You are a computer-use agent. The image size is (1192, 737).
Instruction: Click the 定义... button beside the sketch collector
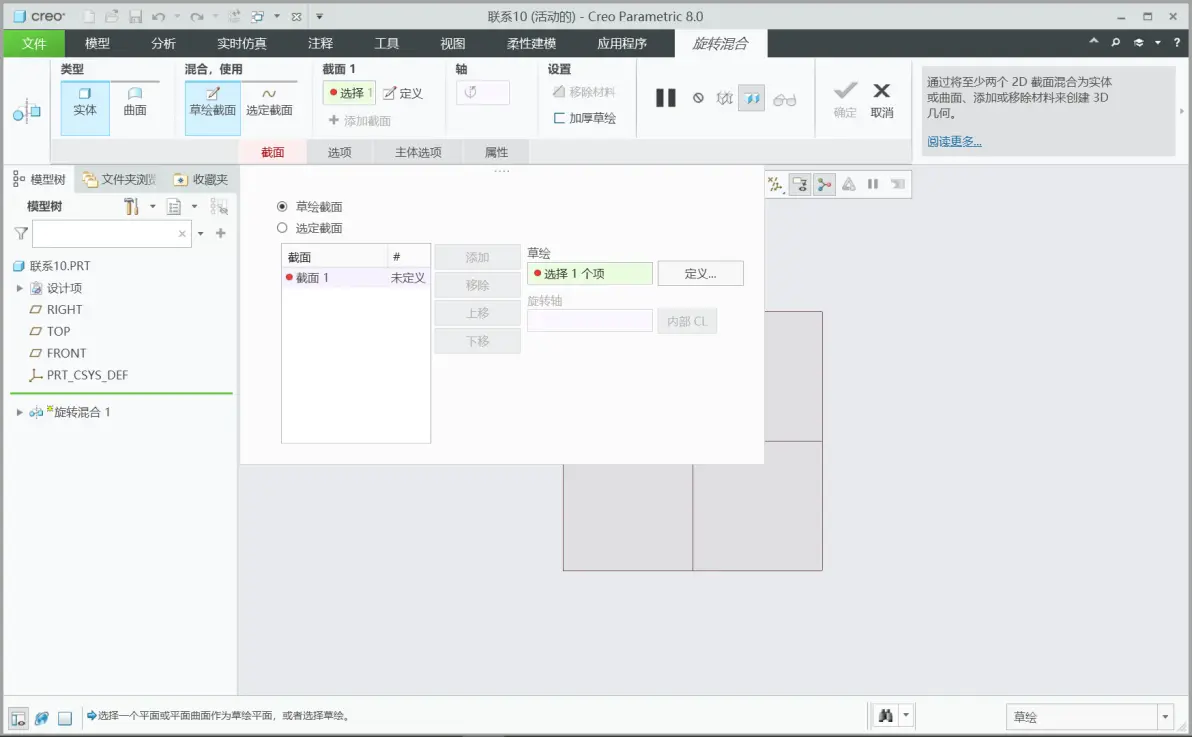coord(700,274)
